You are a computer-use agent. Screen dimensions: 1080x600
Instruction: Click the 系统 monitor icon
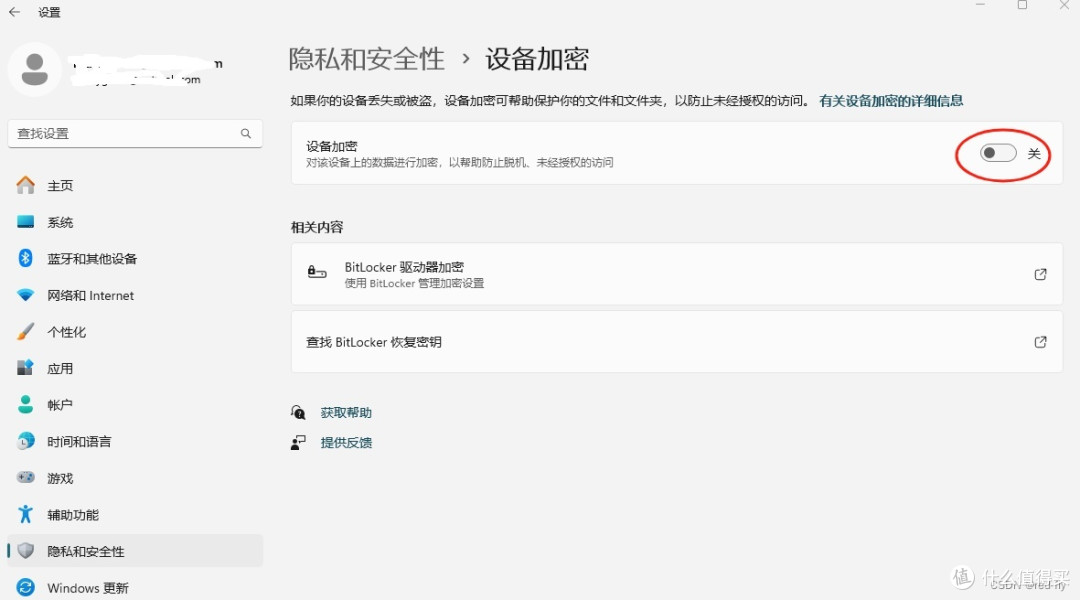click(25, 222)
